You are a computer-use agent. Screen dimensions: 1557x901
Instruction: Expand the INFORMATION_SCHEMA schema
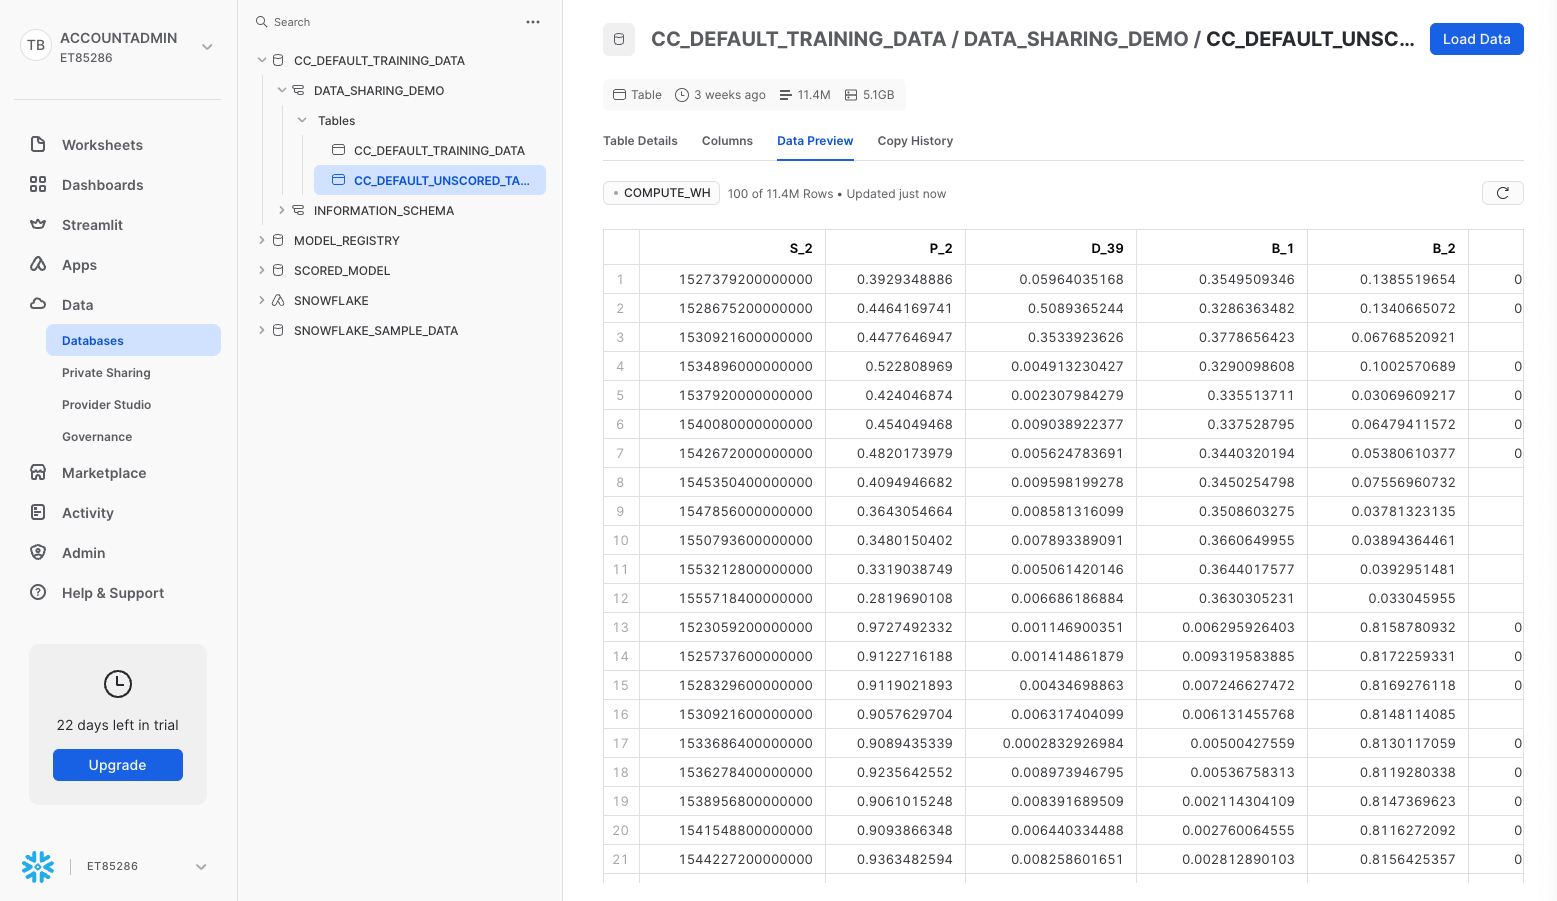click(282, 211)
